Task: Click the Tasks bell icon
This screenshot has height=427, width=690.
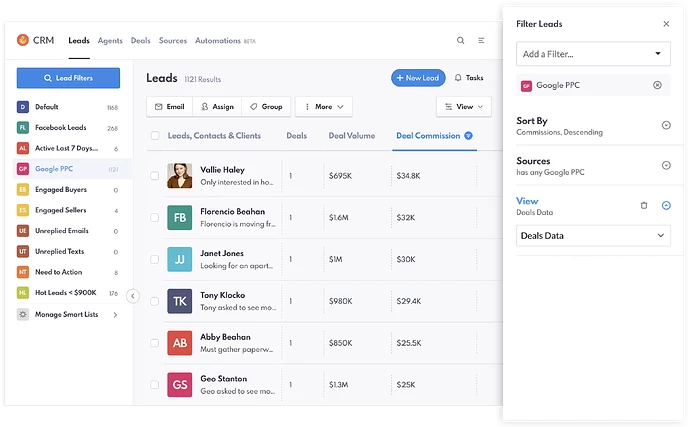Action: pyautogui.click(x=458, y=78)
